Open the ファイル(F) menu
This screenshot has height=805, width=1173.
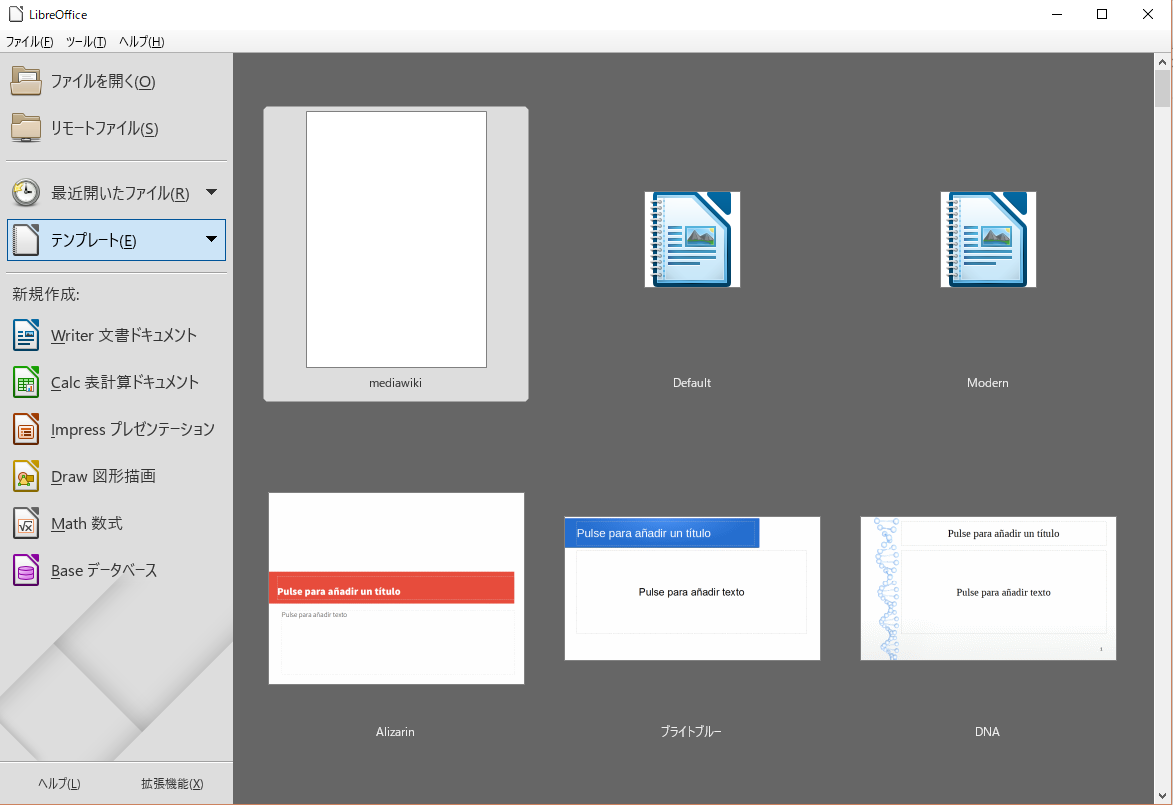tap(29, 42)
